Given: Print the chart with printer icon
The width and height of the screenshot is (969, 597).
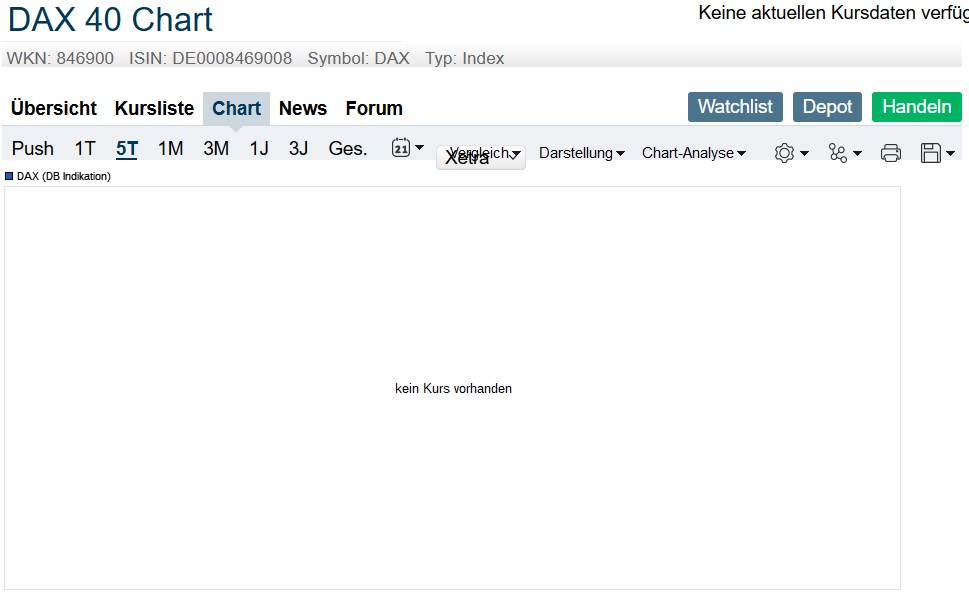Looking at the screenshot, I should point(891,153).
